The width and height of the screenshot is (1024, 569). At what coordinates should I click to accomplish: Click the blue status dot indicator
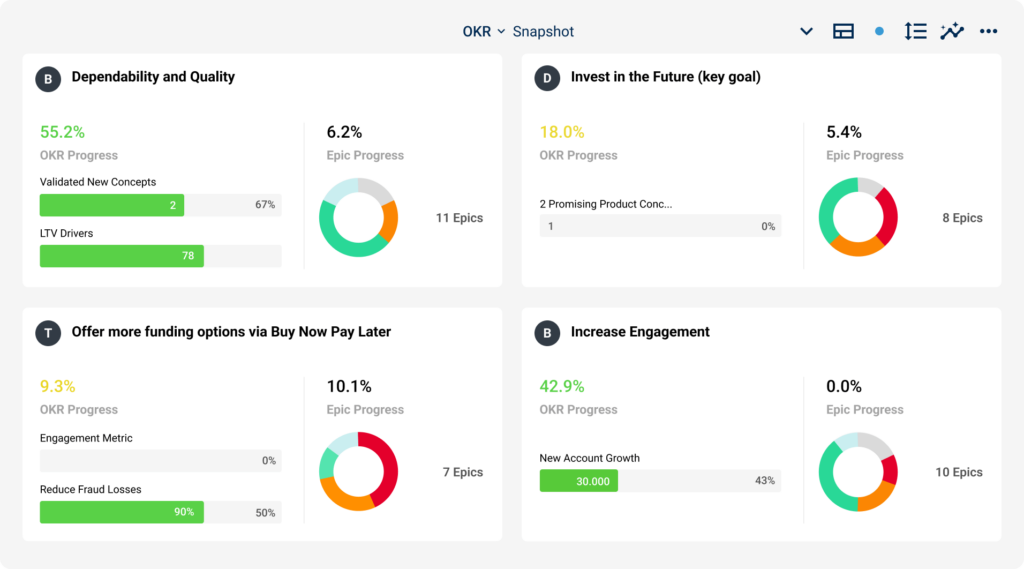(x=879, y=31)
